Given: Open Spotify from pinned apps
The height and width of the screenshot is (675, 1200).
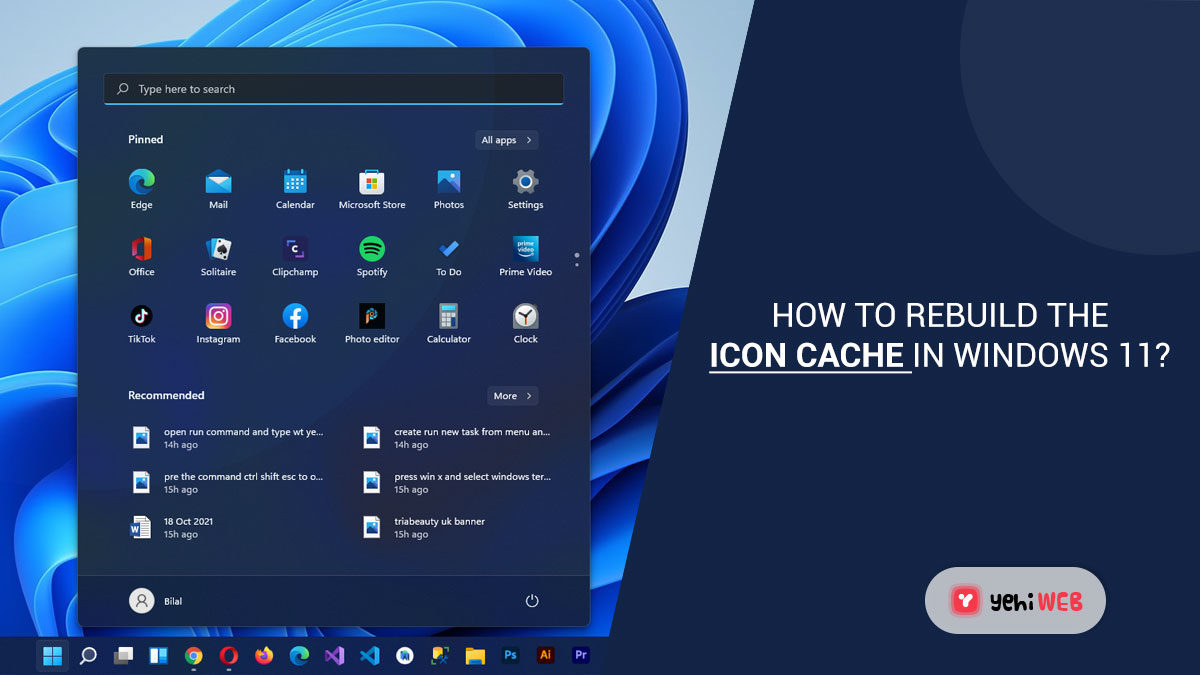Looking at the screenshot, I should 372,250.
